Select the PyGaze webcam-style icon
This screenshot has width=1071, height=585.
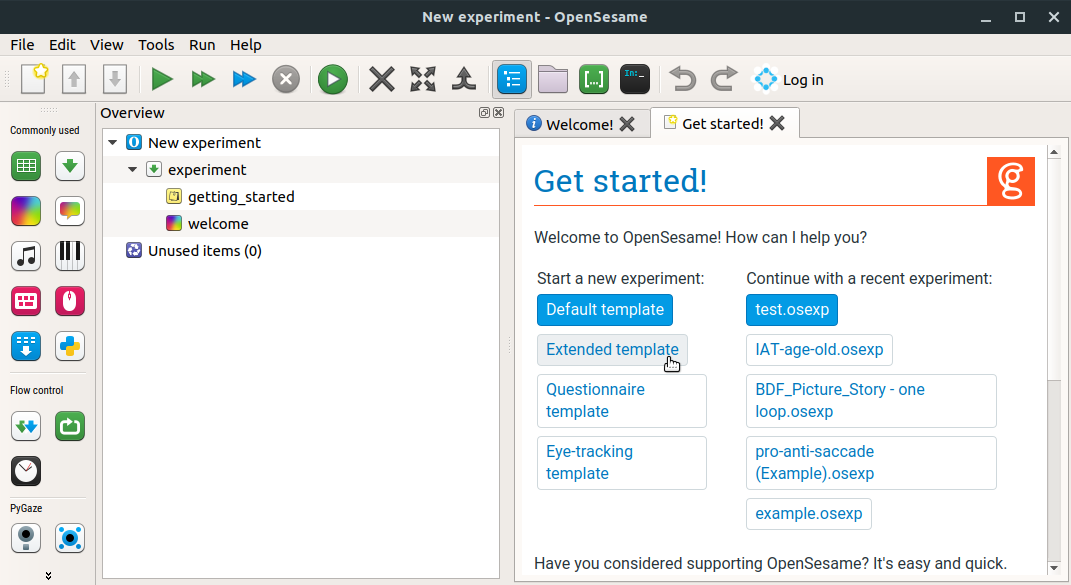(26, 539)
